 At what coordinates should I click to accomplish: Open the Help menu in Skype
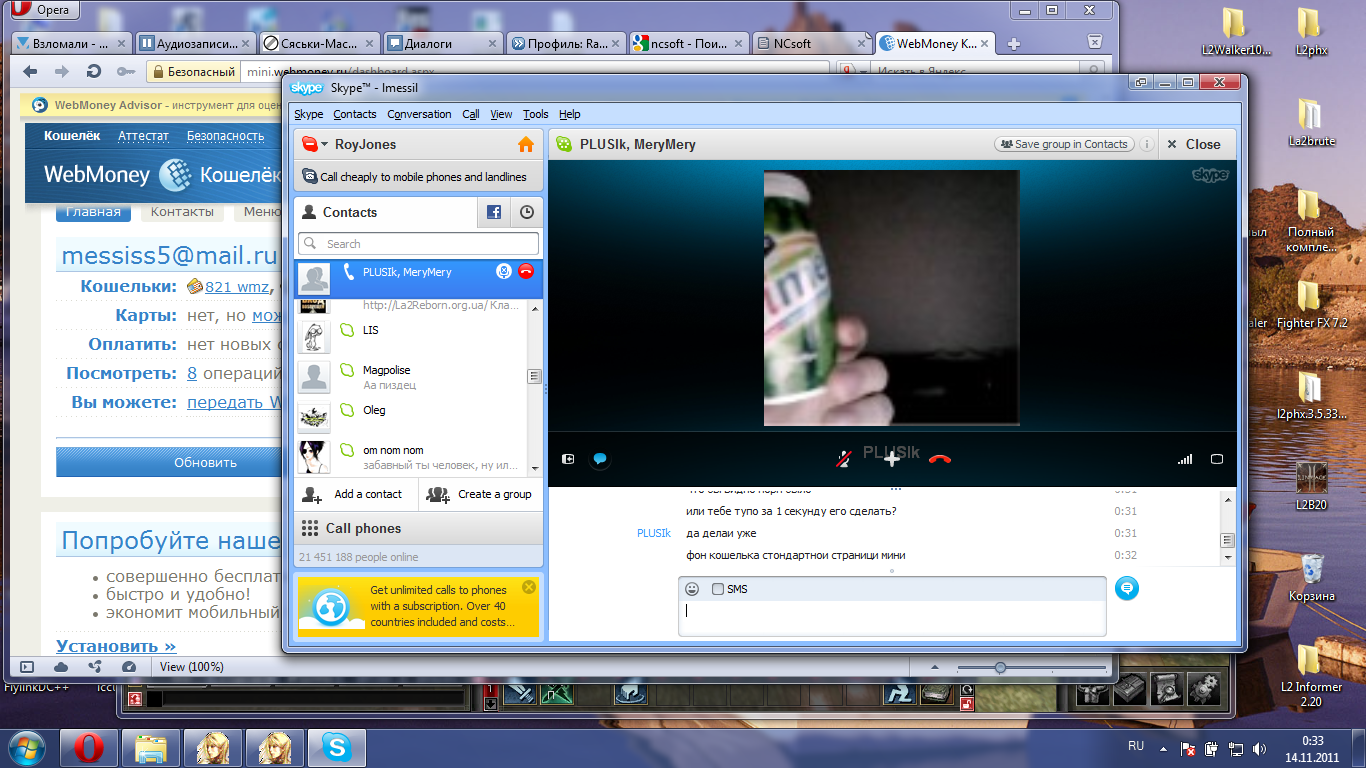click(570, 114)
